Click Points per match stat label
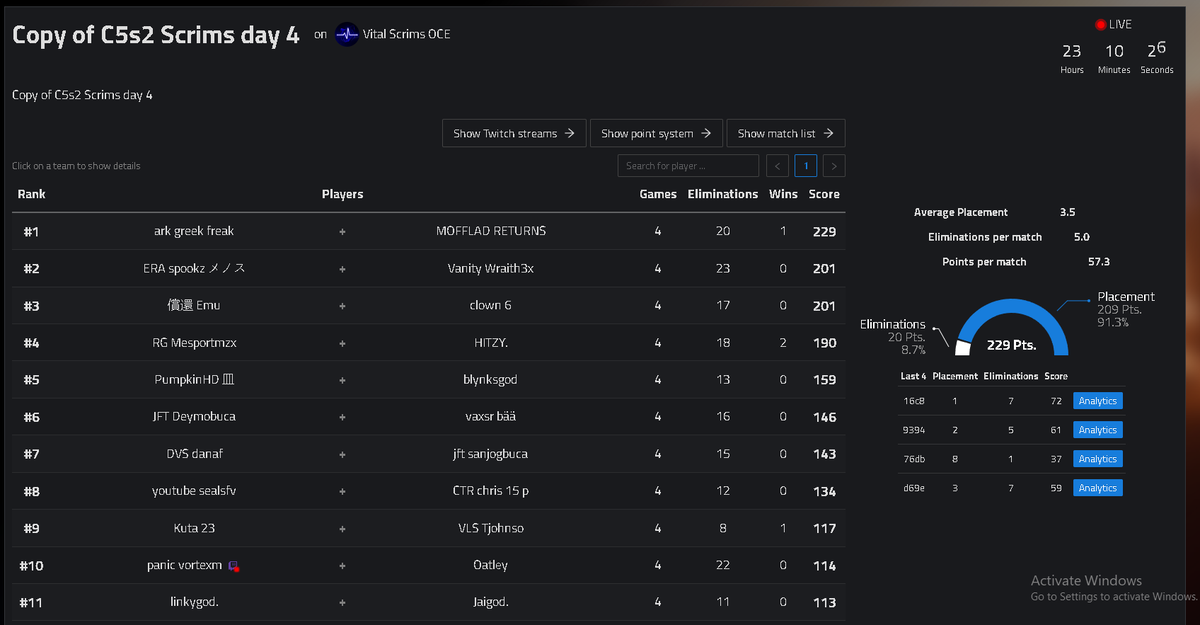 pos(984,261)
